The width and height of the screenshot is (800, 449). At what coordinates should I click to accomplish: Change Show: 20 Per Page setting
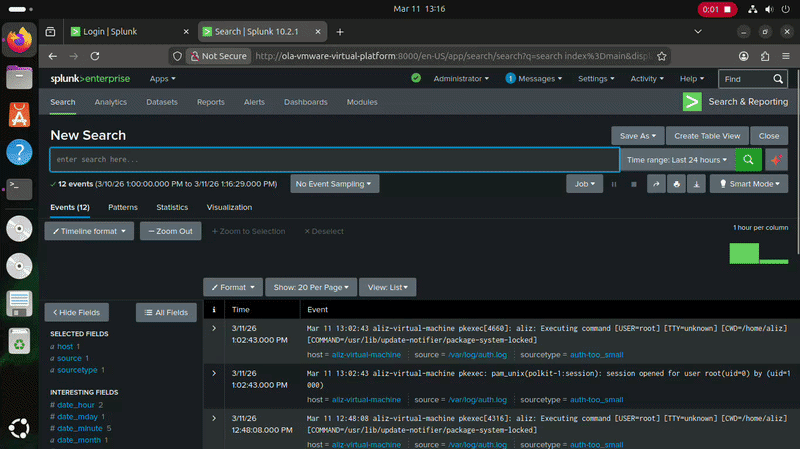click(x=311, y=287)
